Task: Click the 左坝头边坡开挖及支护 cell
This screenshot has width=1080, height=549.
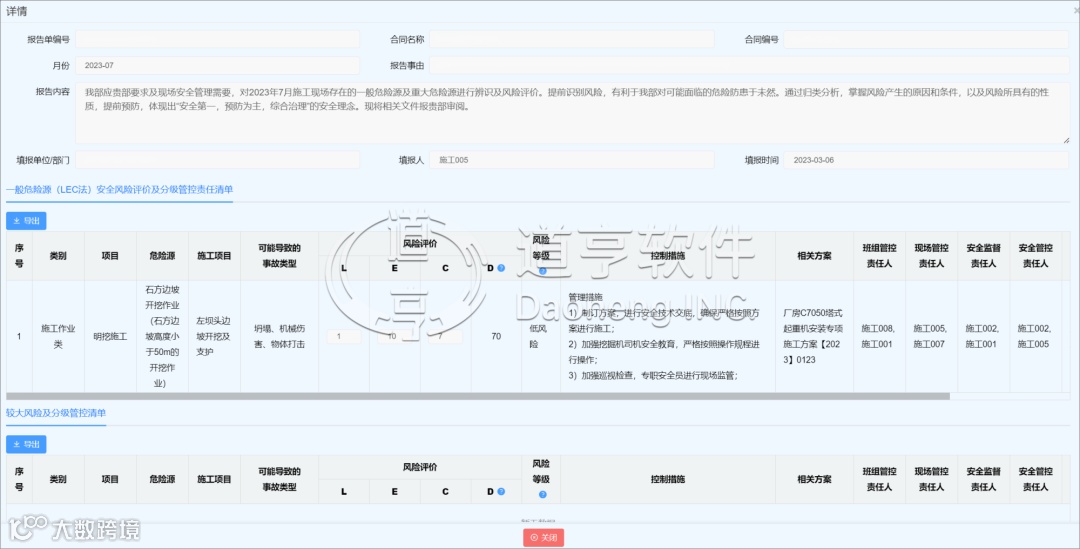Action: pos(214,337)
